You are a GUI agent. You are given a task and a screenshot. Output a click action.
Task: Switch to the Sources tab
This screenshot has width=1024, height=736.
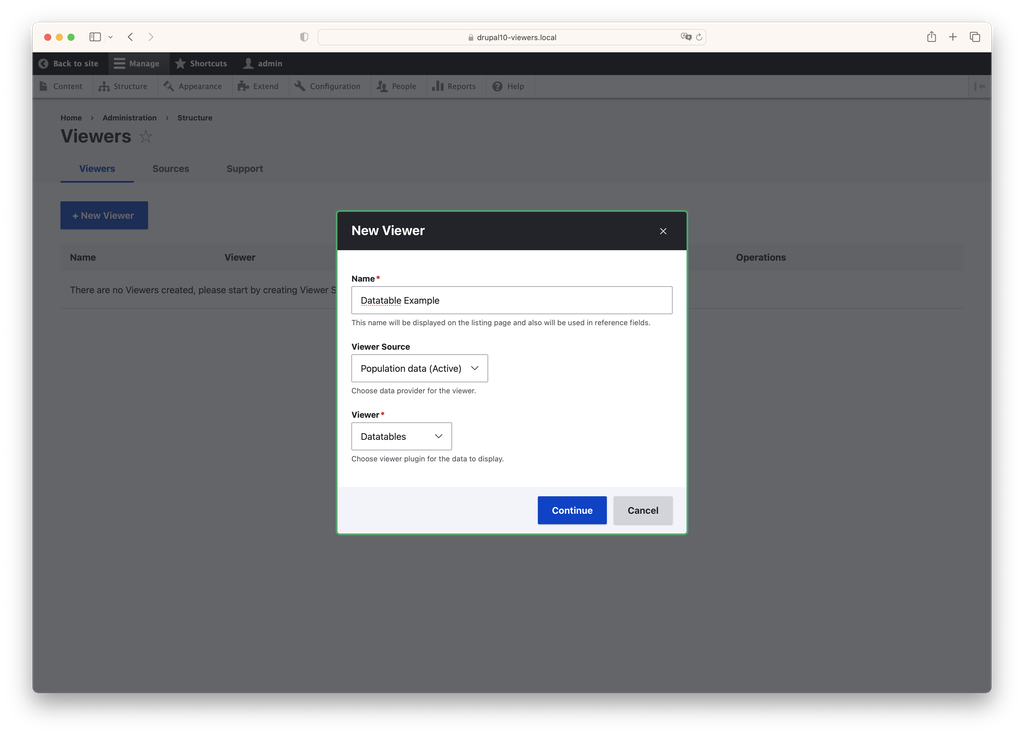(x=170, y=168)
